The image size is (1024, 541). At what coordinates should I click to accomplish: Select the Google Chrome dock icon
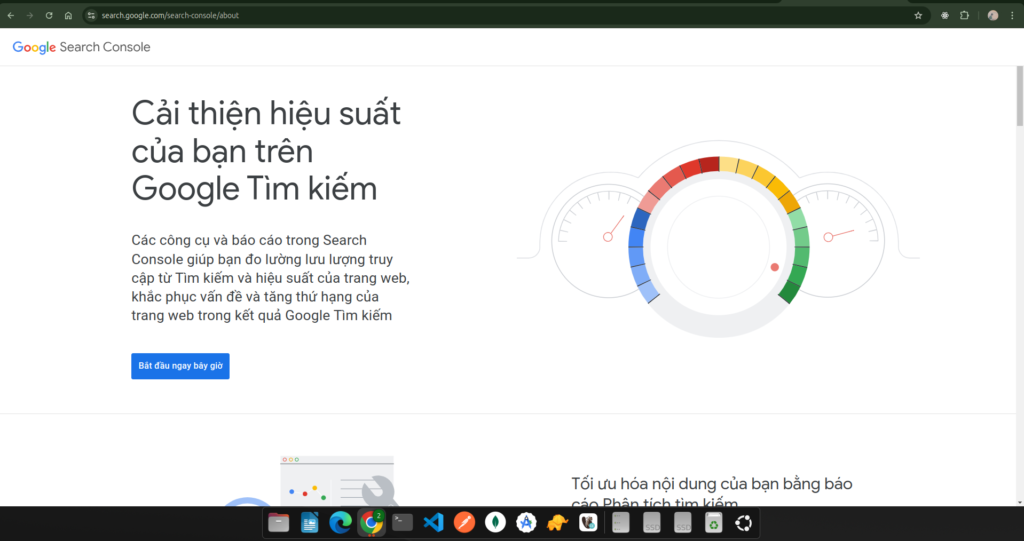371,523
